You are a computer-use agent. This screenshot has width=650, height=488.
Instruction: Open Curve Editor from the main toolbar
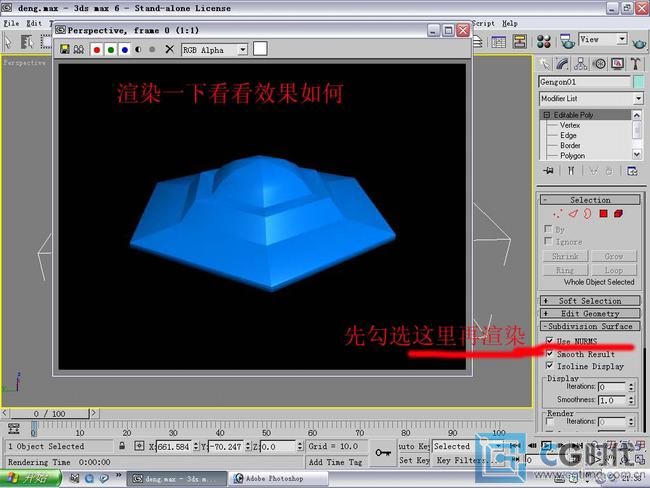[x=498, y=42]
